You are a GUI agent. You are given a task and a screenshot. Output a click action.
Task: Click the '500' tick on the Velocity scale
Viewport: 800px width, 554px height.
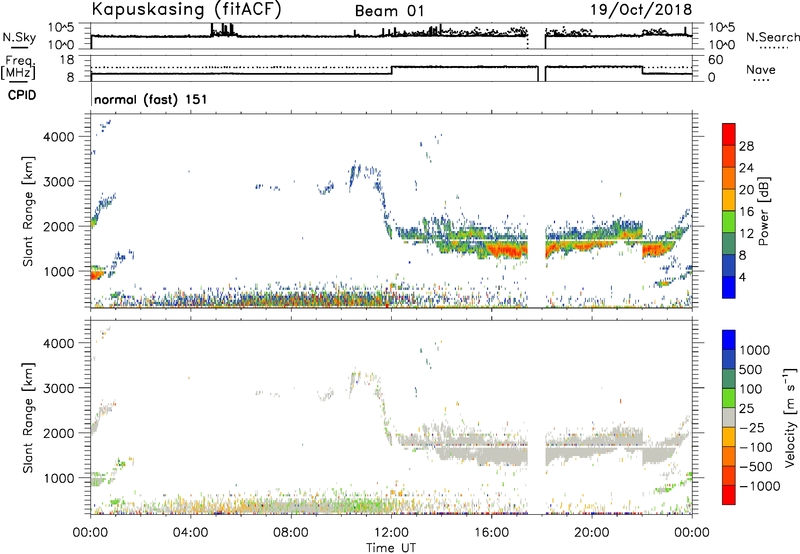point(751,370)
